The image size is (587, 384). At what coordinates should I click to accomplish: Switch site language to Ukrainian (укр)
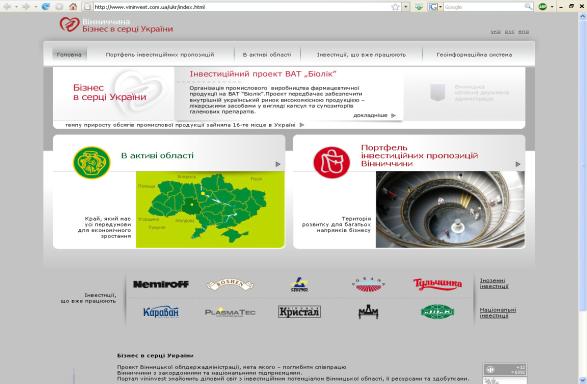pyautogui.click(x=495, y=32)
